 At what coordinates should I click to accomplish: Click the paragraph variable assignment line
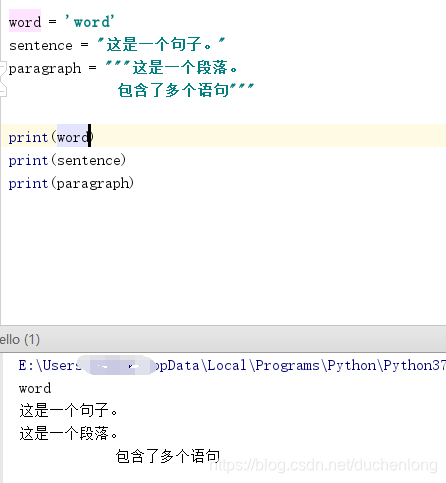click(123, 68)
